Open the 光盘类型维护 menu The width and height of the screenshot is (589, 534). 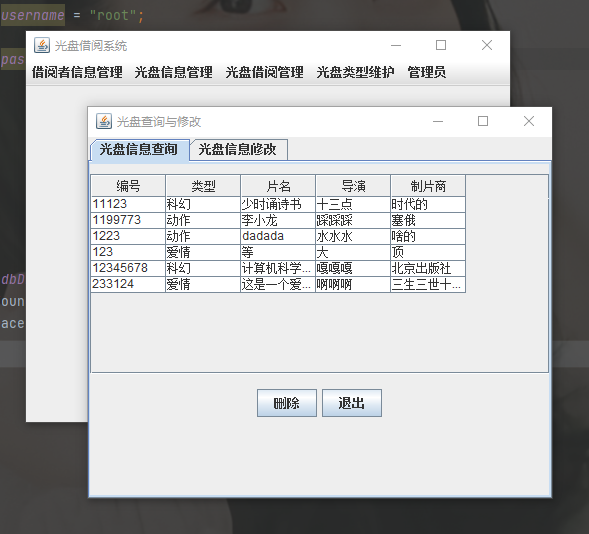(355, 72)
